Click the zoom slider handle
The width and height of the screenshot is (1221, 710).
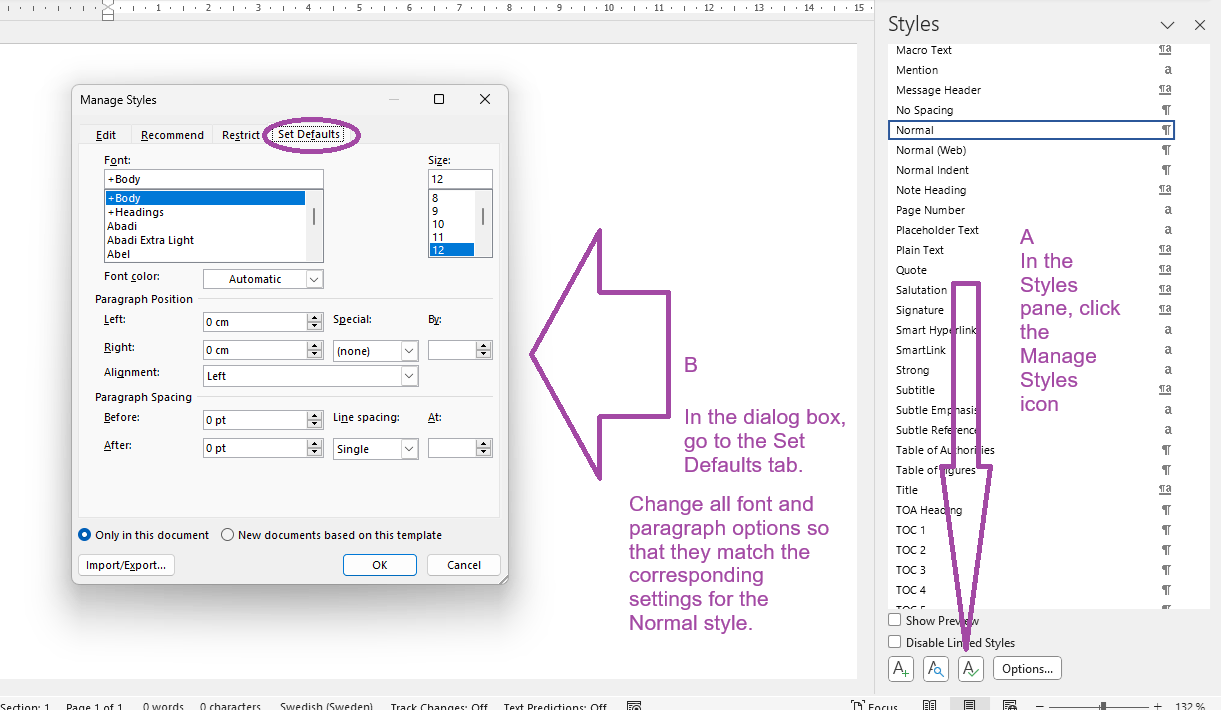[x=1103, y=706]
